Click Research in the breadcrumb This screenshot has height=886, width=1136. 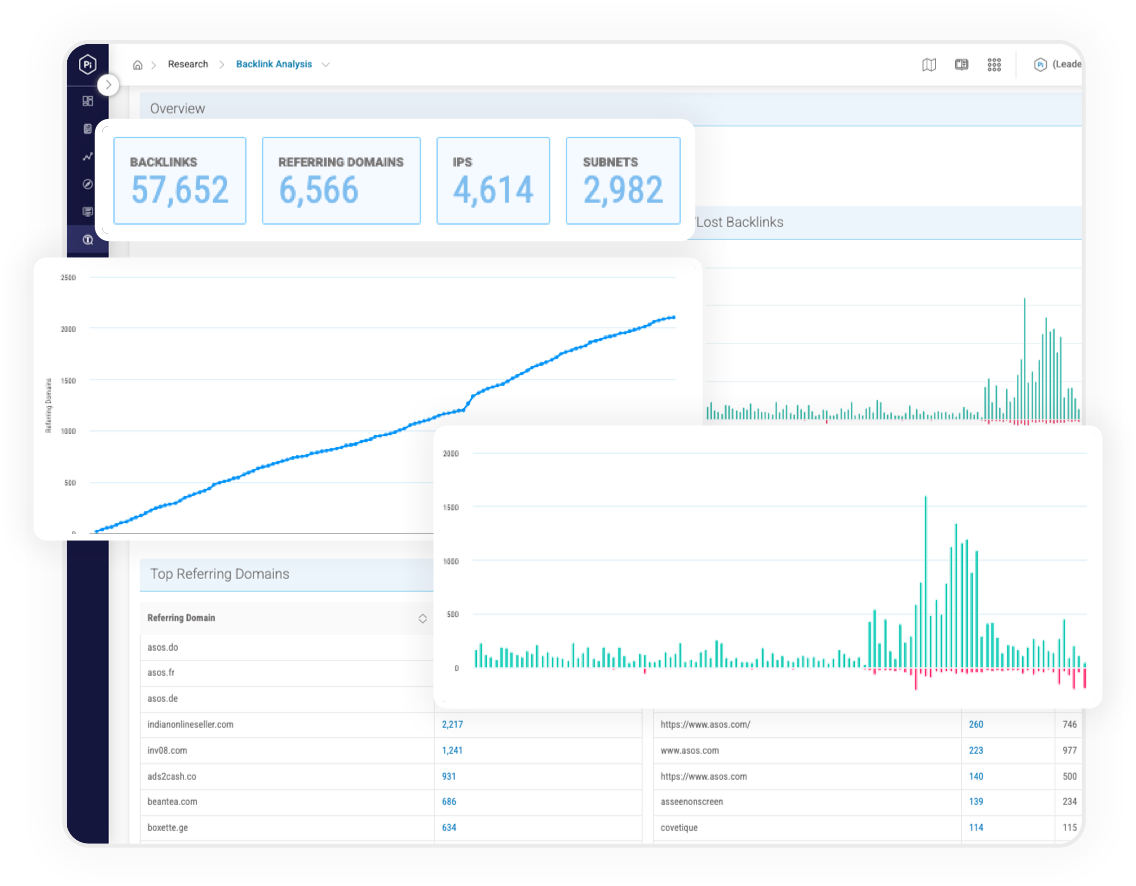pos(188,64)
